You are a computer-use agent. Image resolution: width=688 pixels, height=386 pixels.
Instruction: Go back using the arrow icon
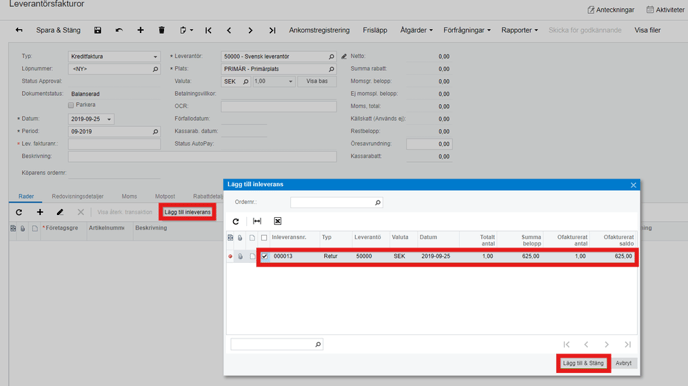19,30
